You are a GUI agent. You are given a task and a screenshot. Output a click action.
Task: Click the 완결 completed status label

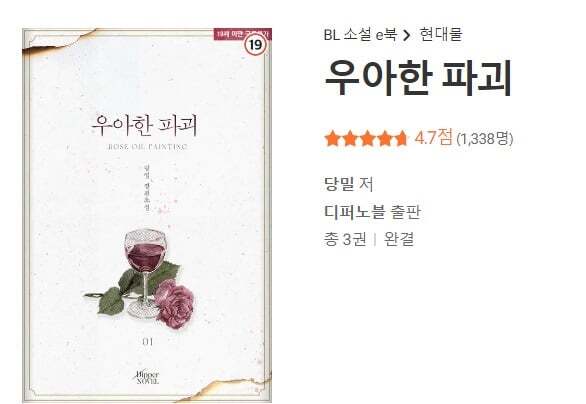click(399, 240)
